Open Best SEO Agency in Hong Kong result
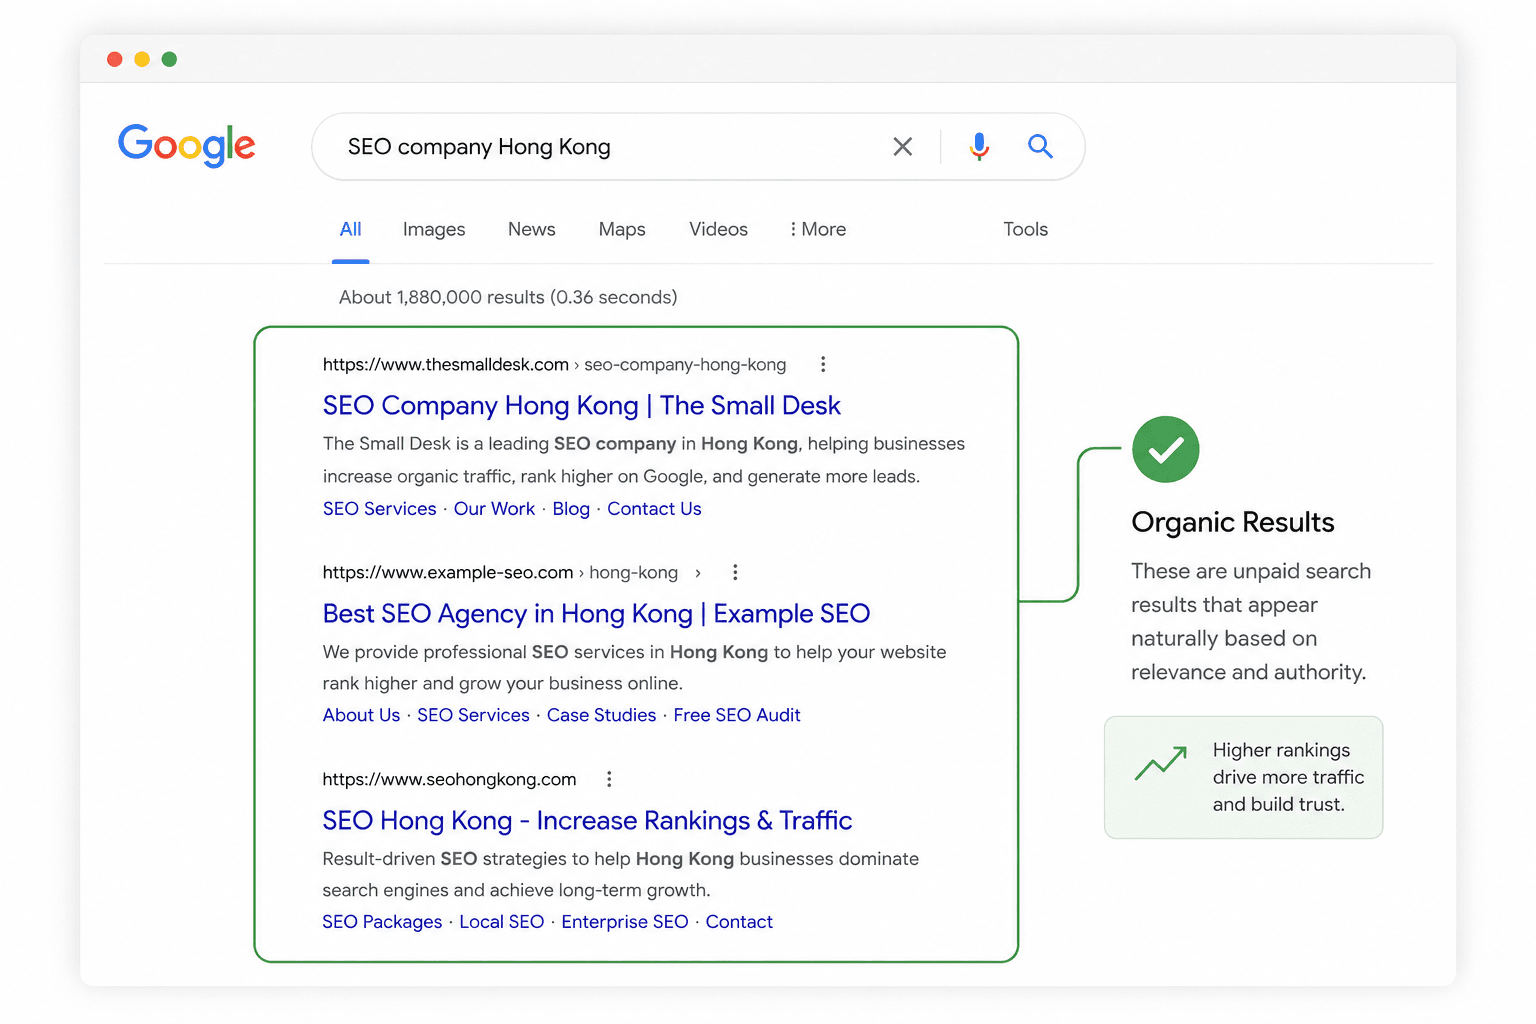Image resolution: width=1536 pixels, height=1024 pixels. click(596, 613)
